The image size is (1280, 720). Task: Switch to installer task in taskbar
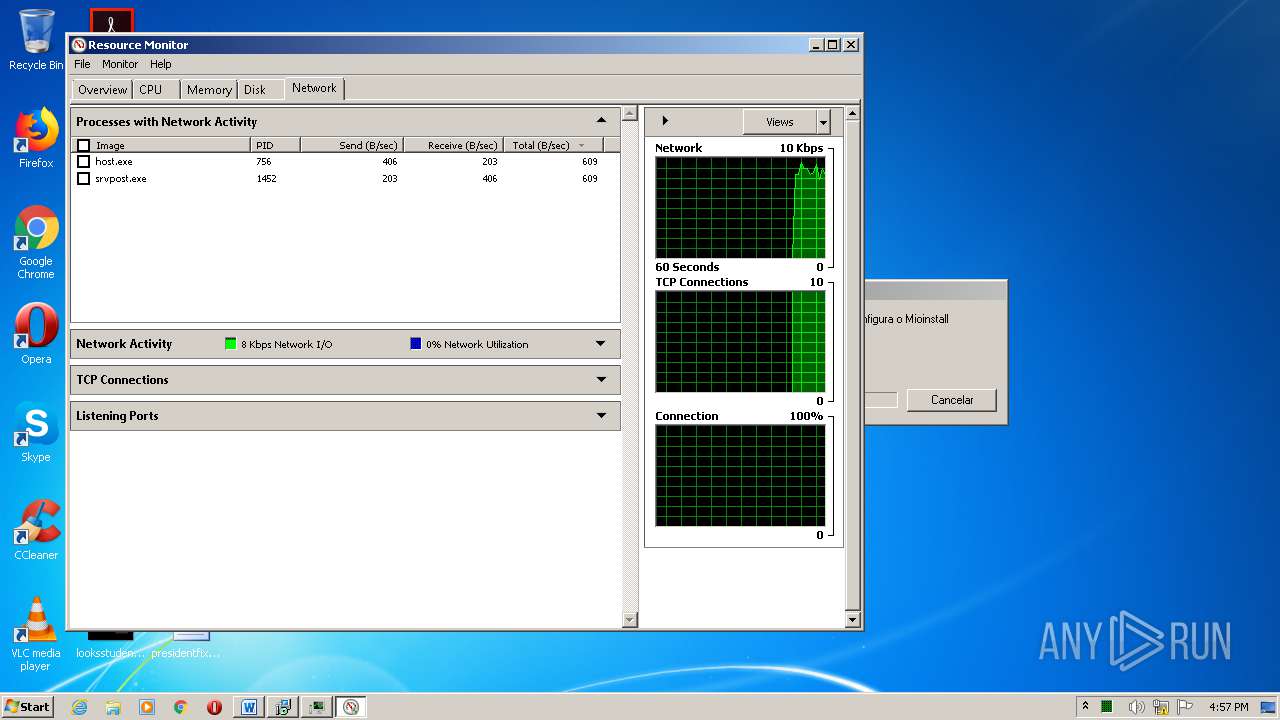click(283, 707)
